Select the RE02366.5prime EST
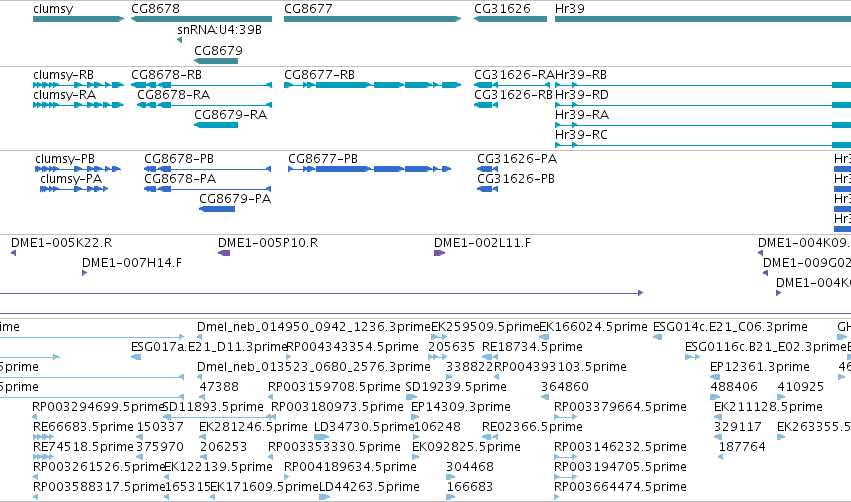 coord(490,437)
